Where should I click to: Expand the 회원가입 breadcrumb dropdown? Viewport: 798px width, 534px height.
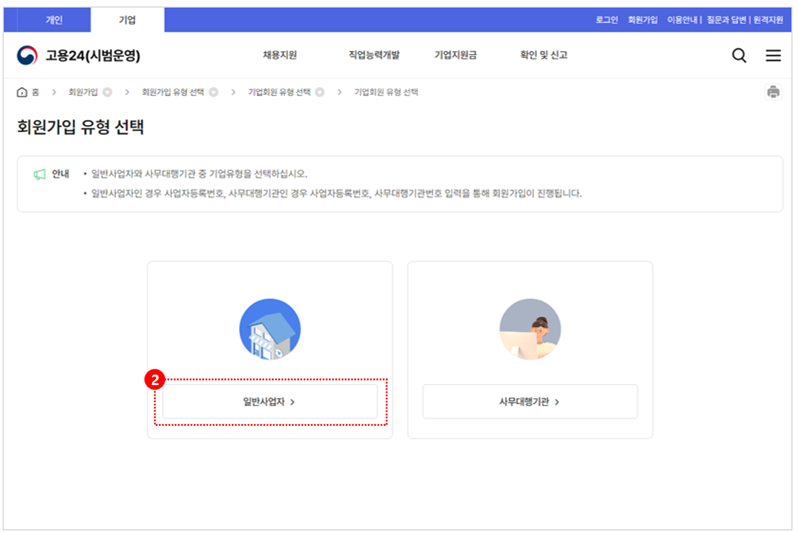(107, 92)
